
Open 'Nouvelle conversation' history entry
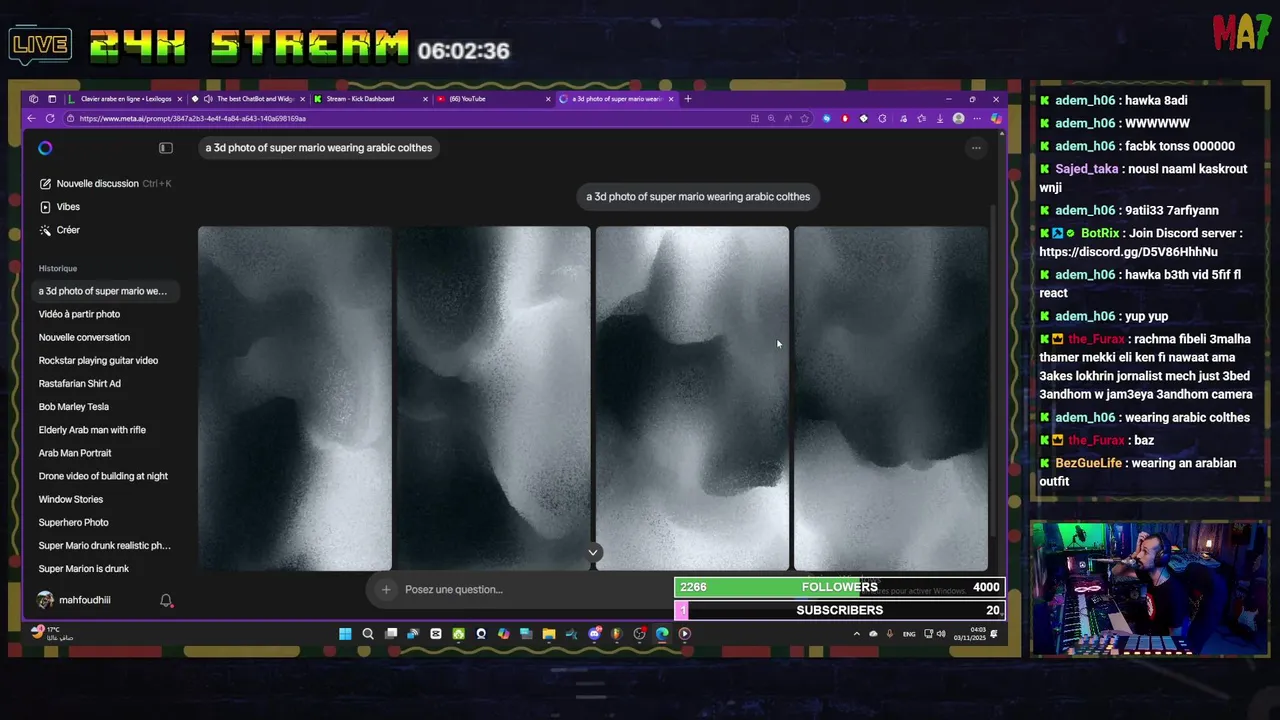84,337
